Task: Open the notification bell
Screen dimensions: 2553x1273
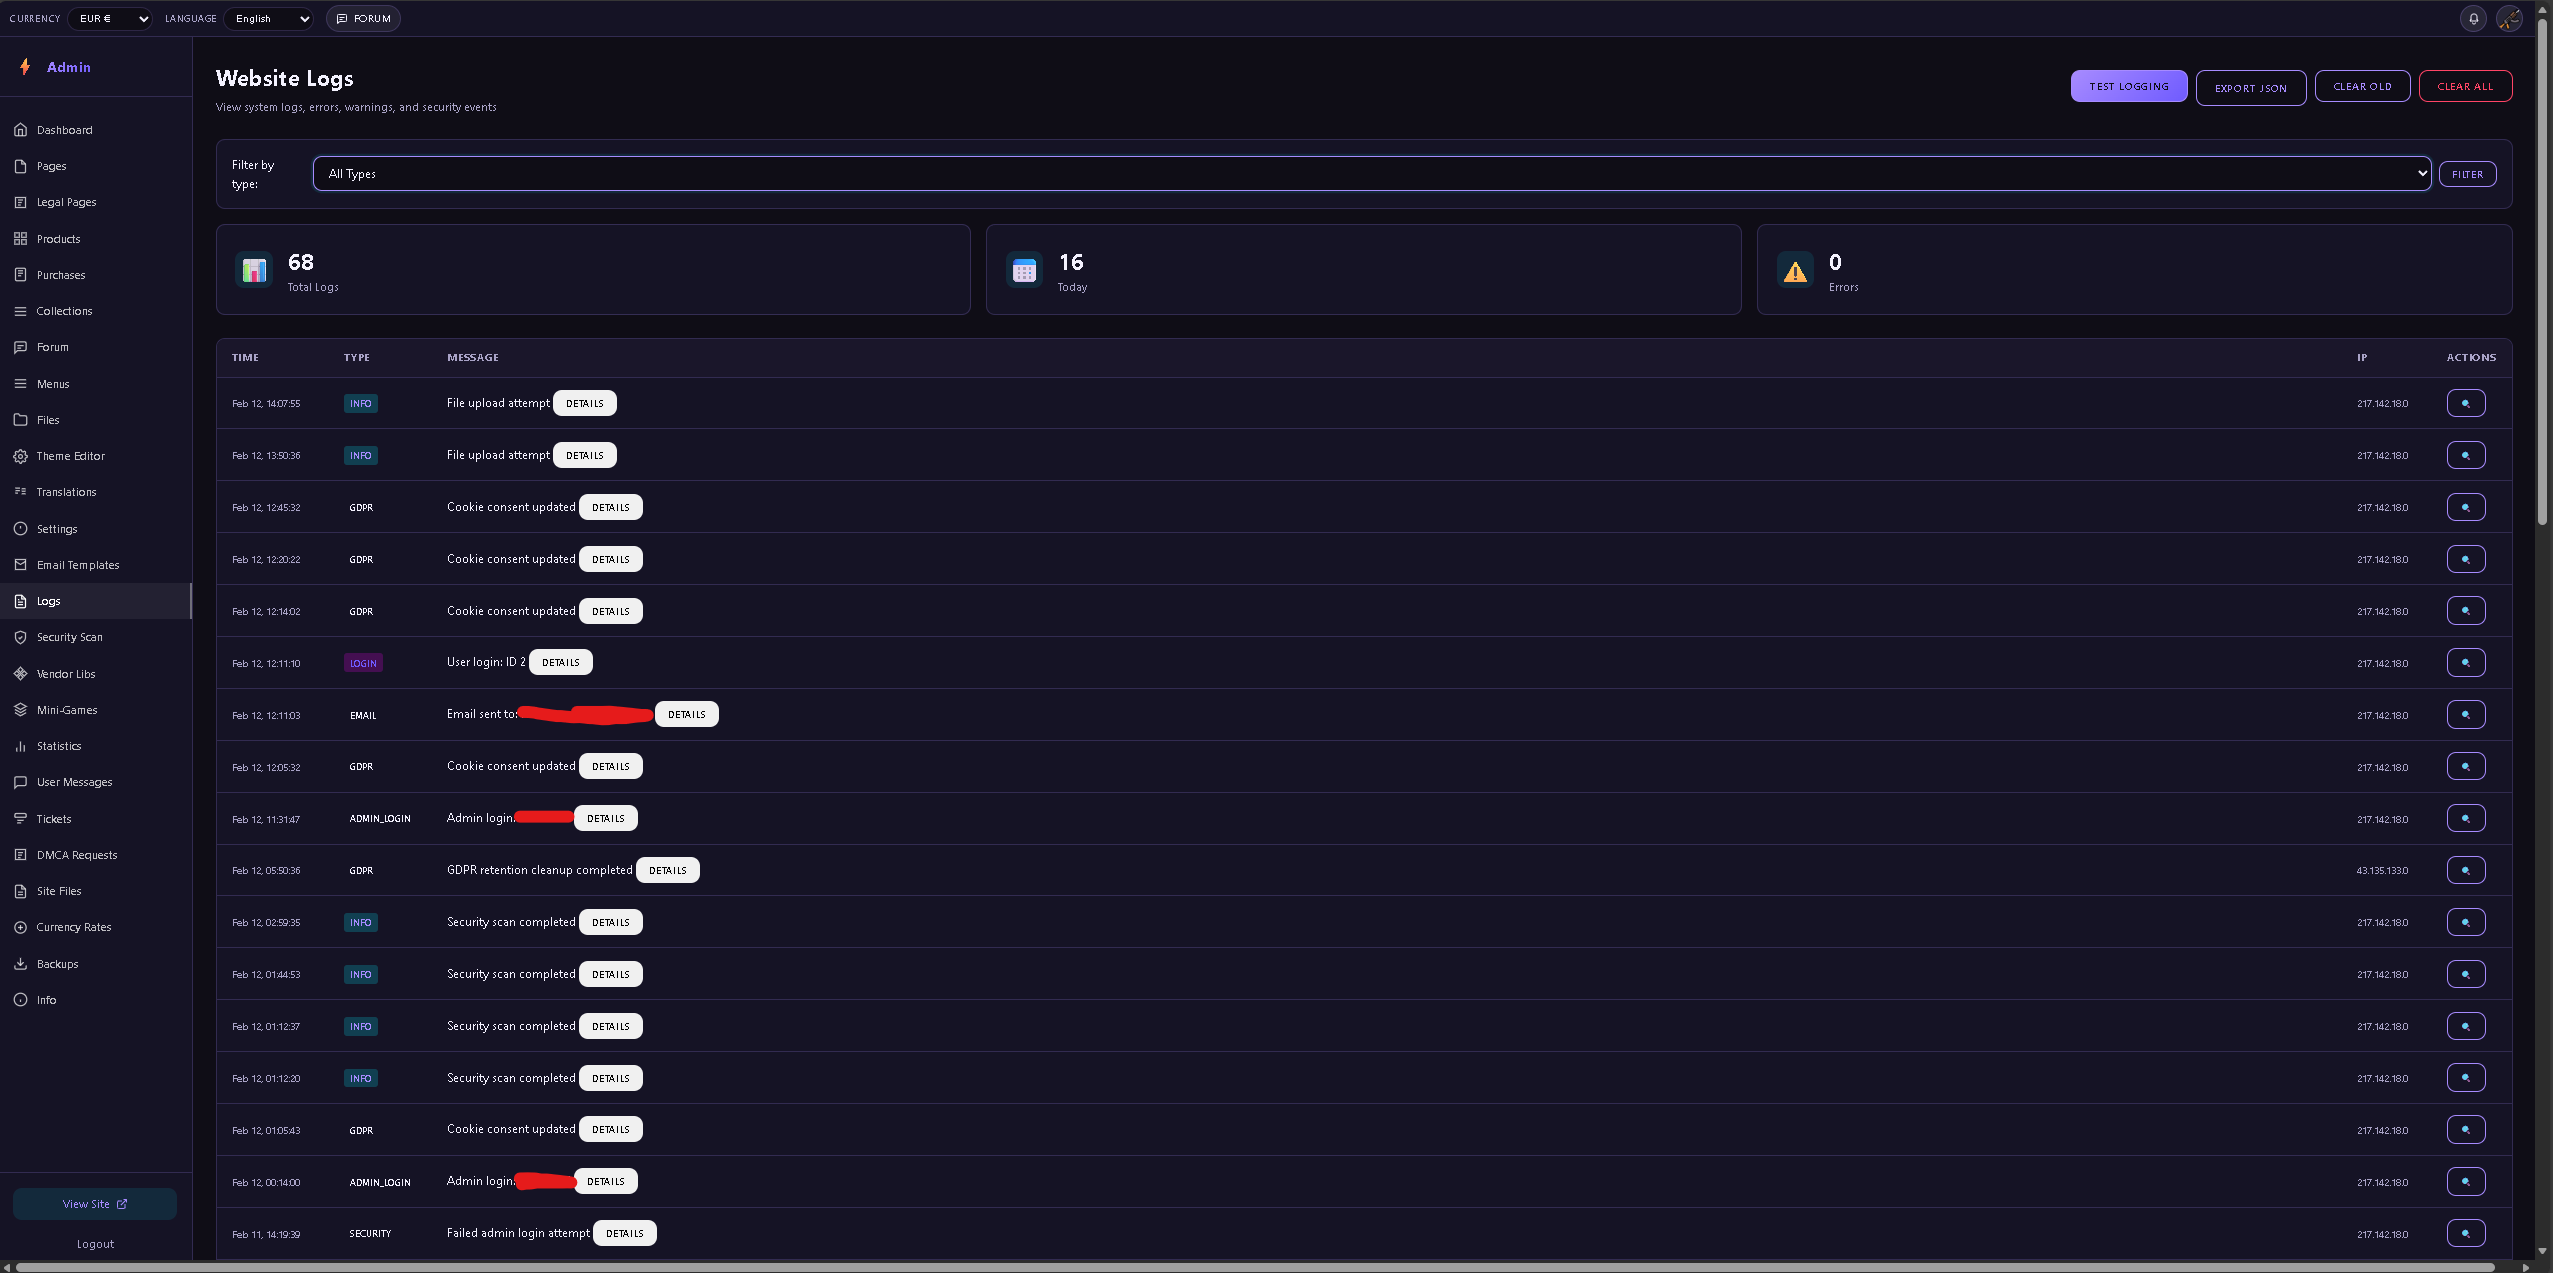Action: [2472, 18]
